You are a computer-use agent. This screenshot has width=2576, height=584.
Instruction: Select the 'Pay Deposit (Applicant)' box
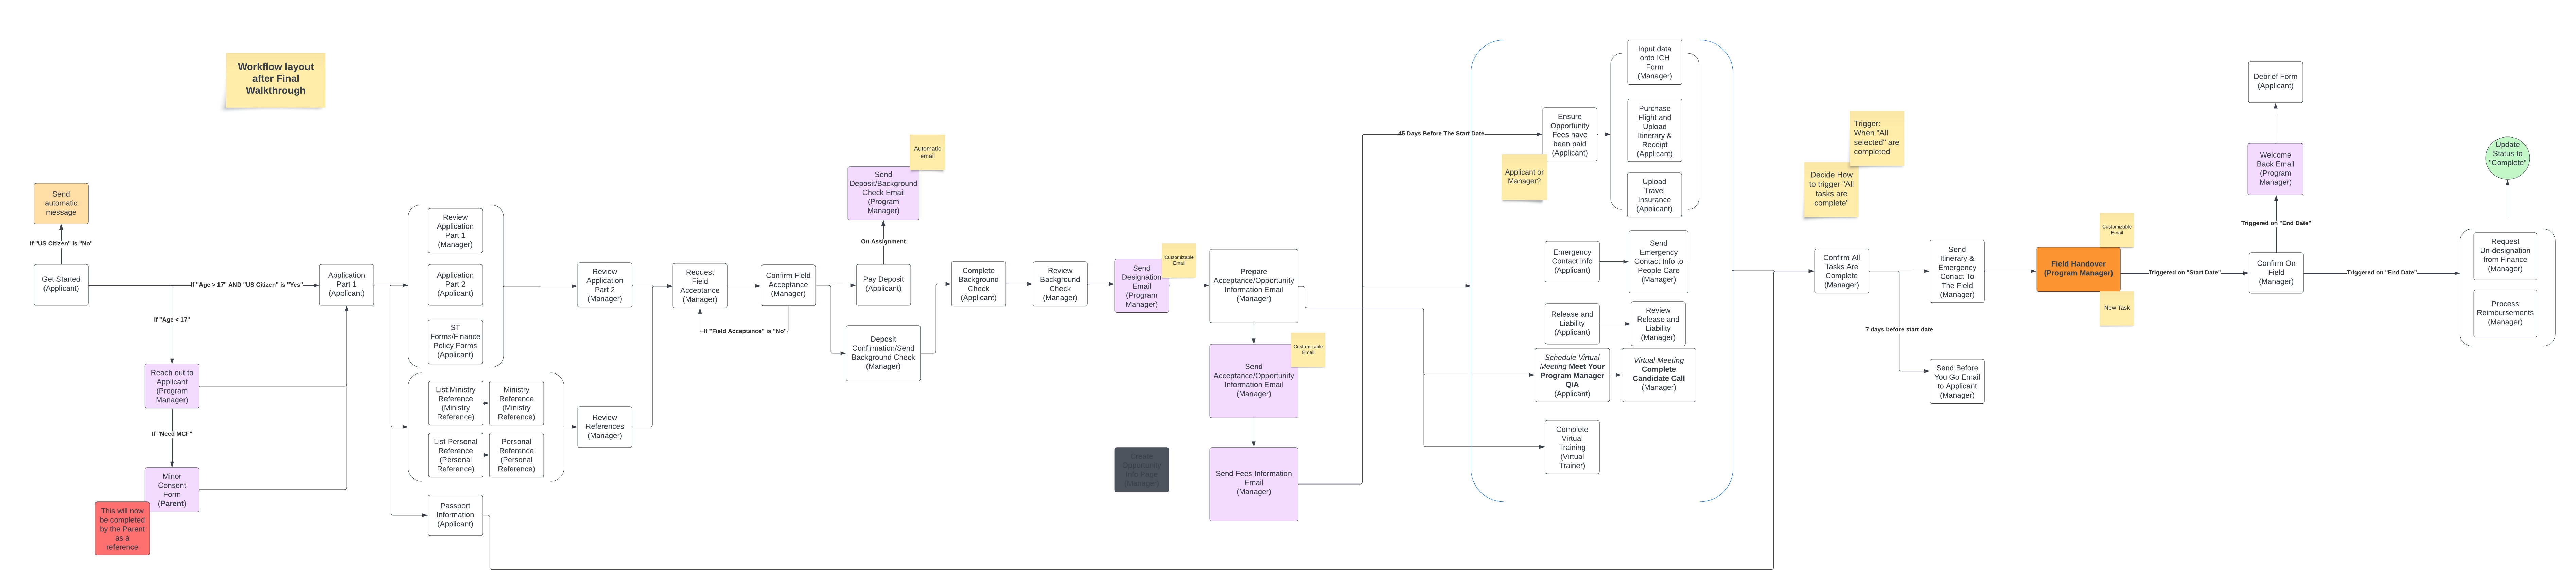point(883,284)
